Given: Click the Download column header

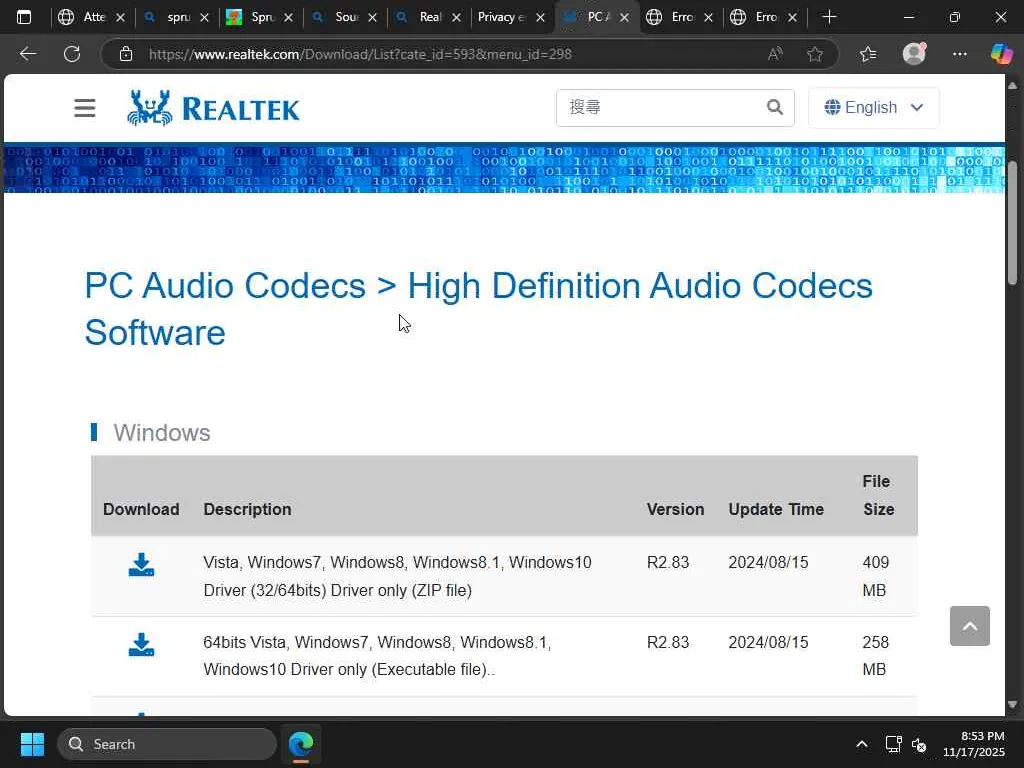Looking at the screenshot, I should pos(141,509).
